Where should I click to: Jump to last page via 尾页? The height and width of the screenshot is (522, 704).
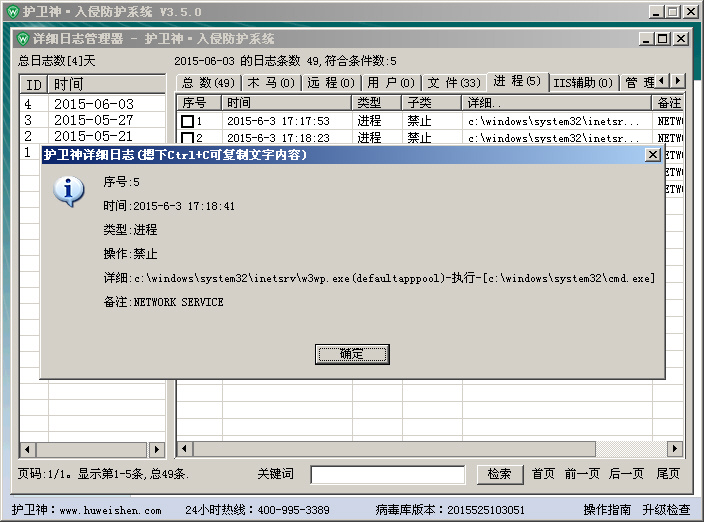pos(668,474)
